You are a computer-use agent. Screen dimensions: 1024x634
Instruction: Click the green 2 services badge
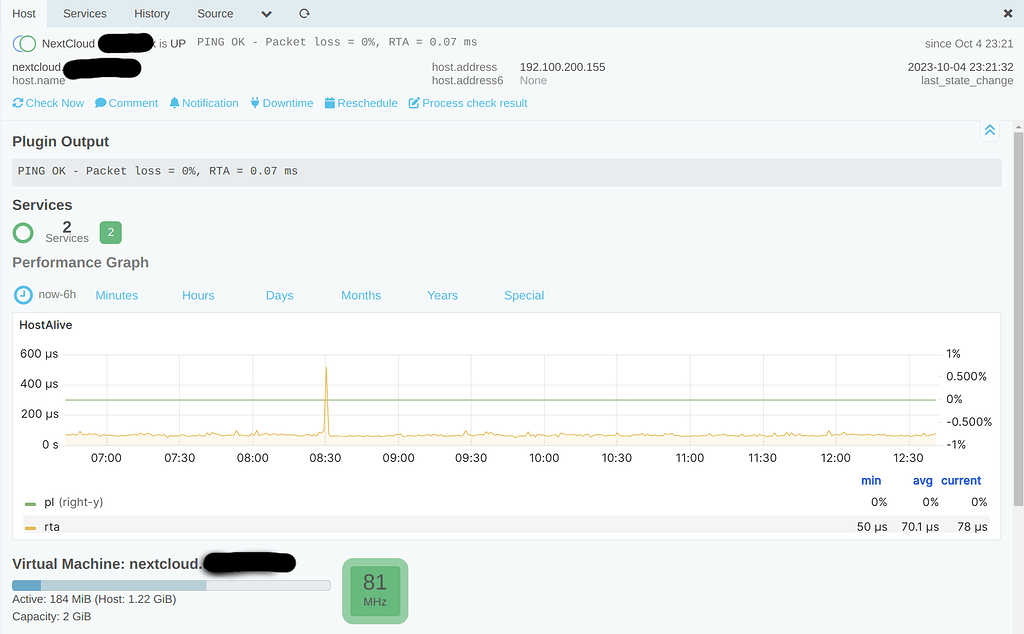pos(110,232)
